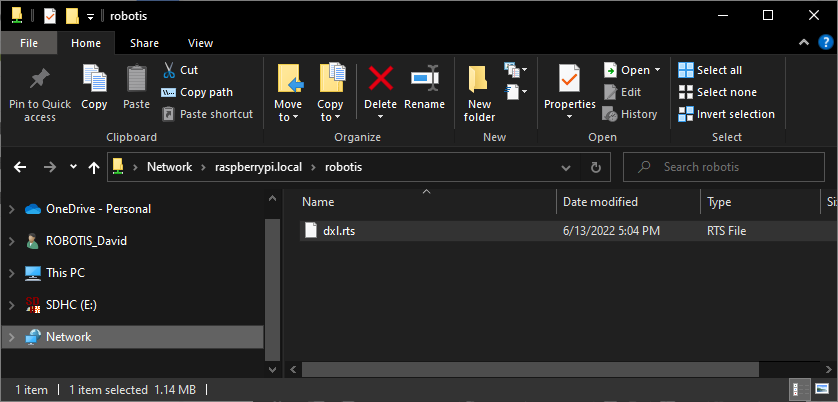Go up one folder level arrow
The width and height of the screenshot is (838, 402).
[94, 167]
